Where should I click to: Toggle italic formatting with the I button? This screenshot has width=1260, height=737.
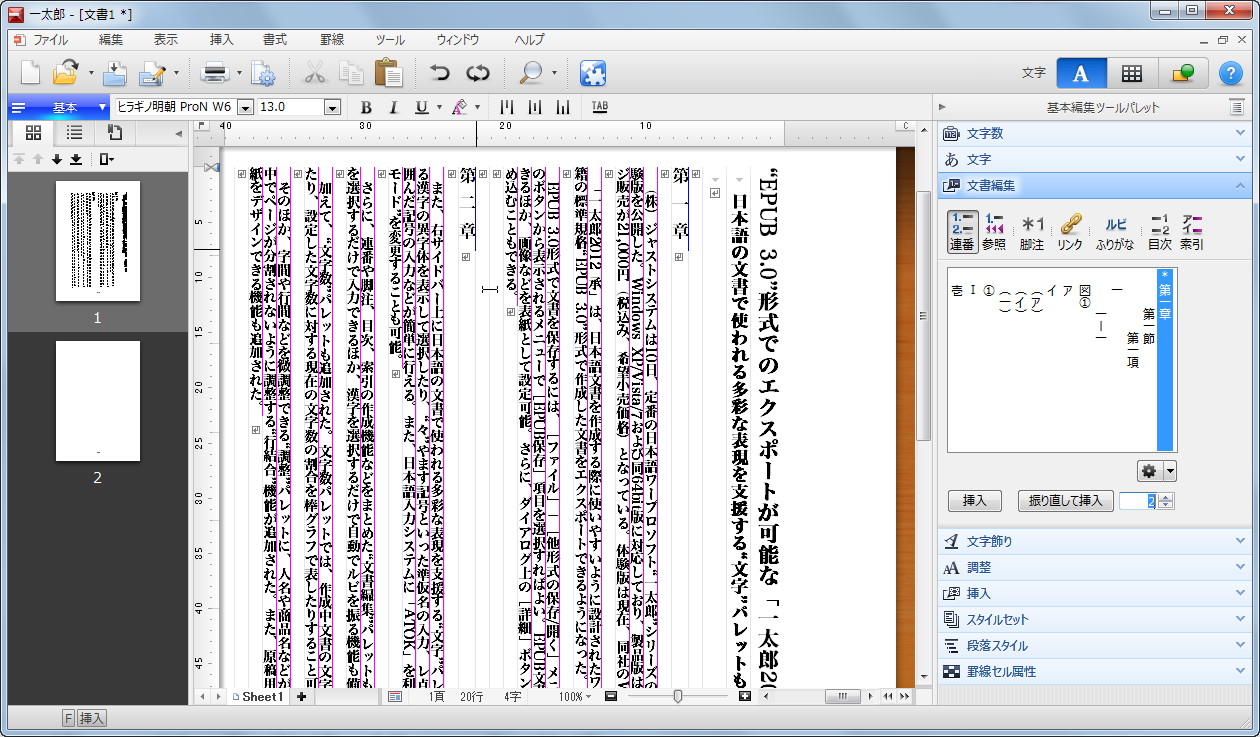[394, 107]
